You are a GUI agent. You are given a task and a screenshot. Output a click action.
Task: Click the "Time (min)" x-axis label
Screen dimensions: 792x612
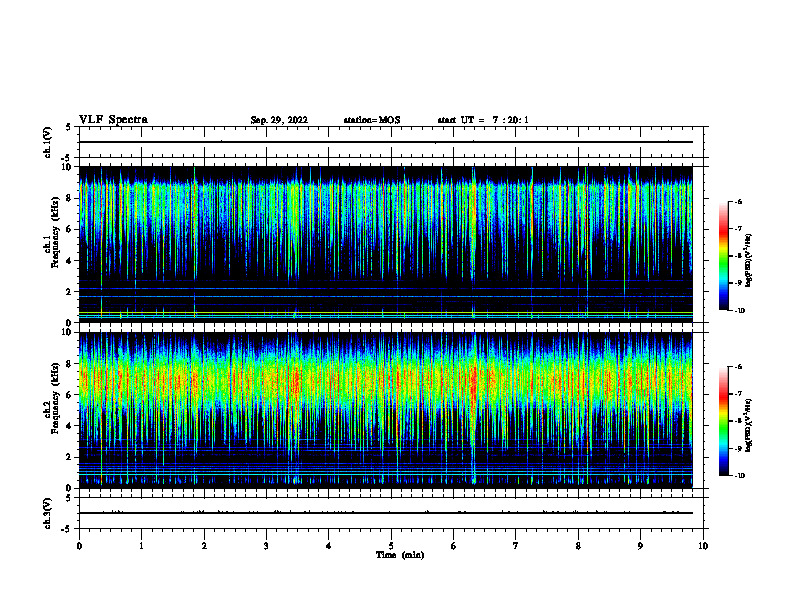click(x=400, y=555)
